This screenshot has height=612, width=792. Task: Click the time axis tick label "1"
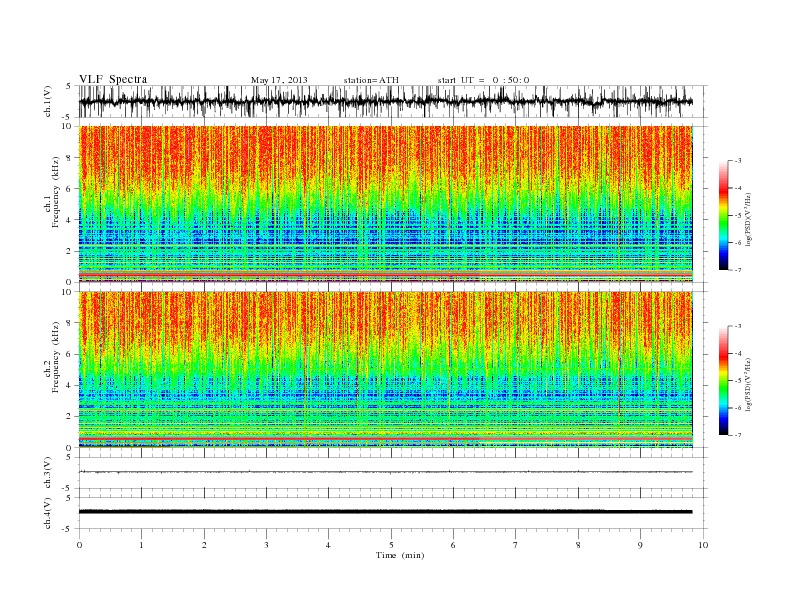point(141,545)
